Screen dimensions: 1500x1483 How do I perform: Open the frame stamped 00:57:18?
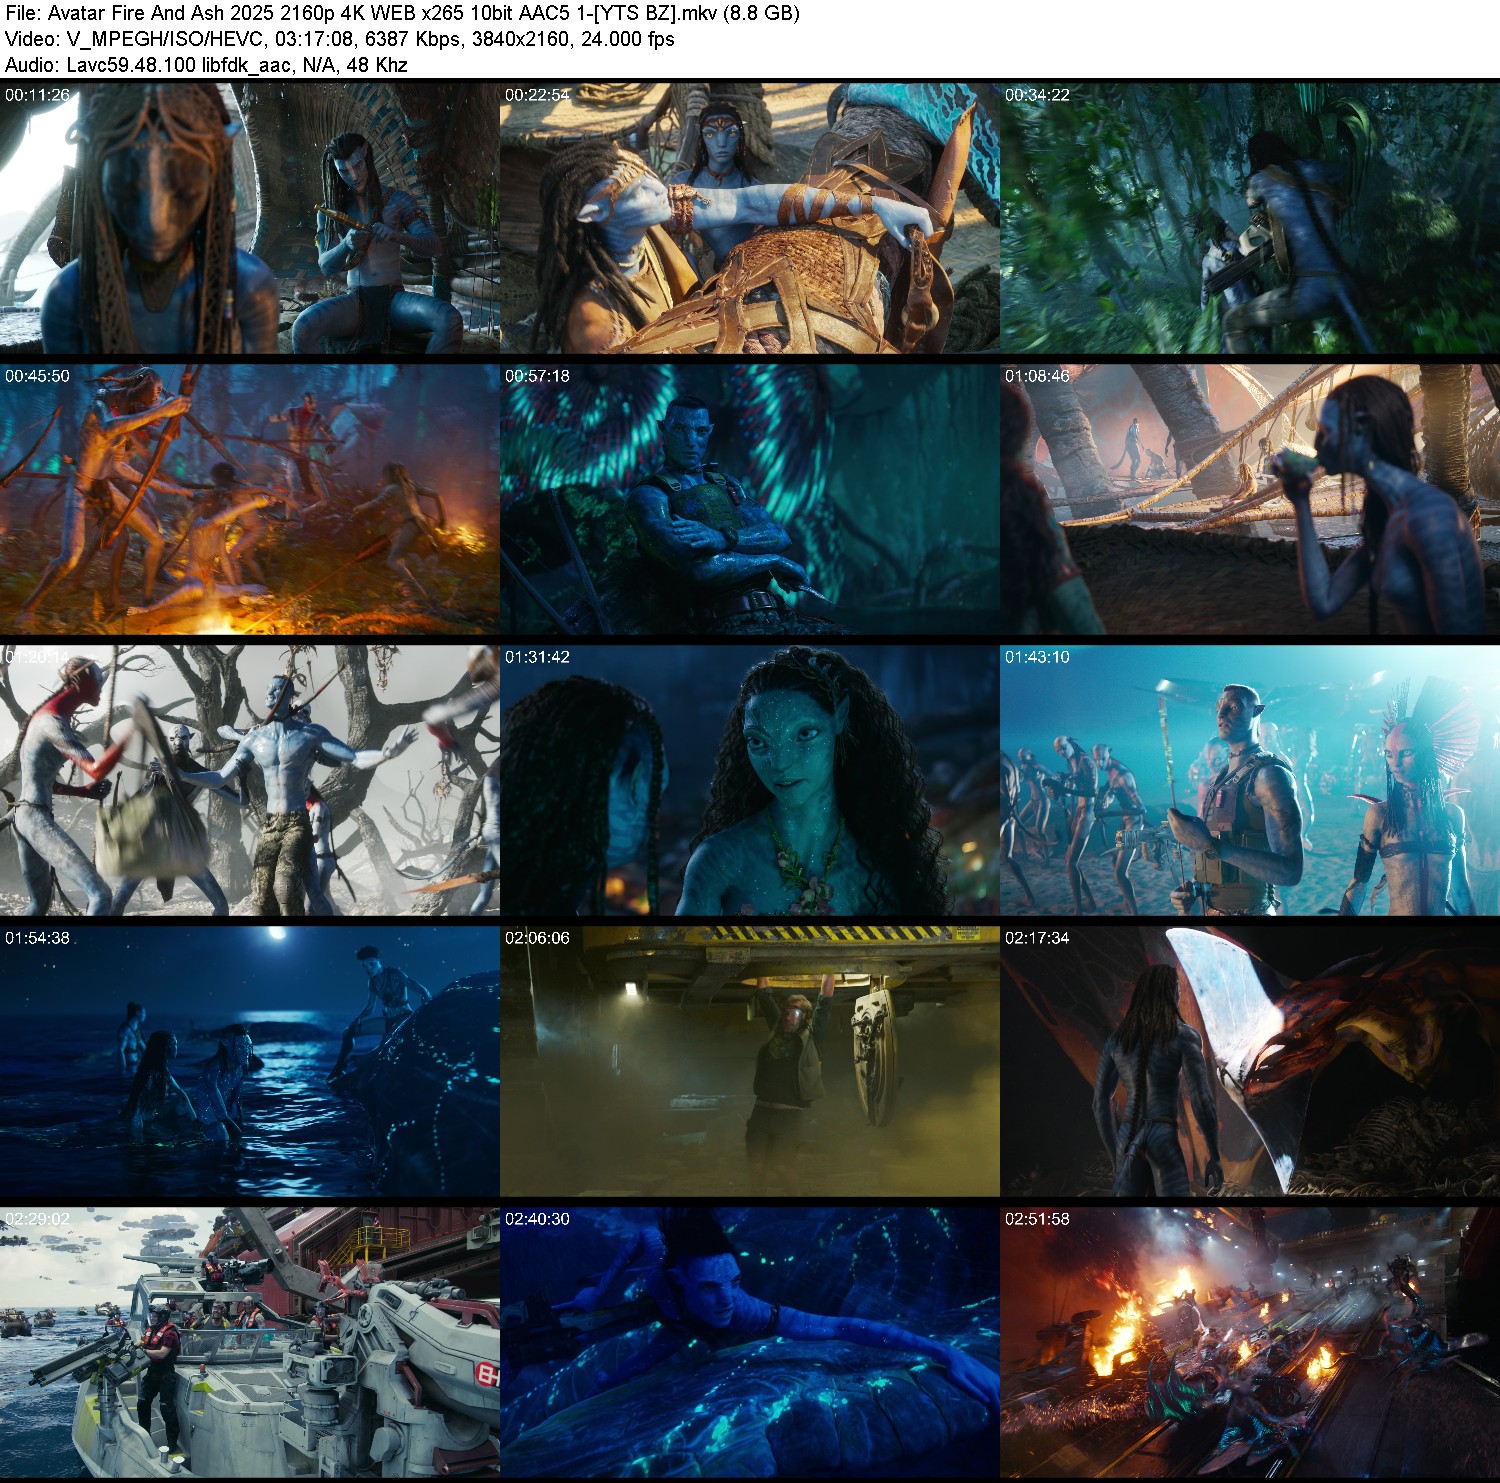(x=750, y=499)
